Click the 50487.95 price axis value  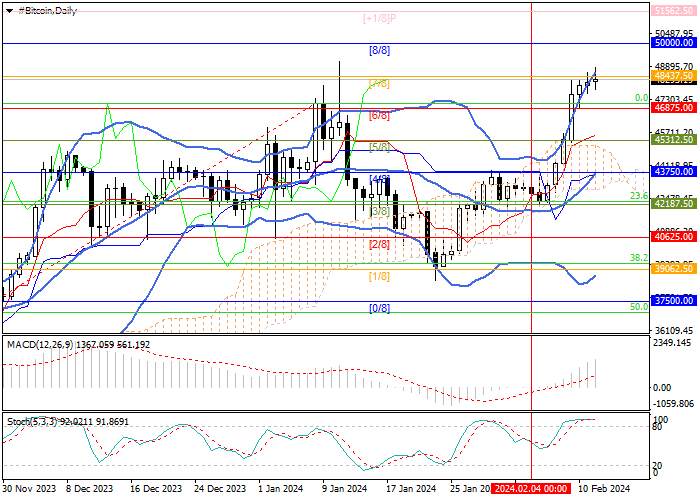[674, 34]
